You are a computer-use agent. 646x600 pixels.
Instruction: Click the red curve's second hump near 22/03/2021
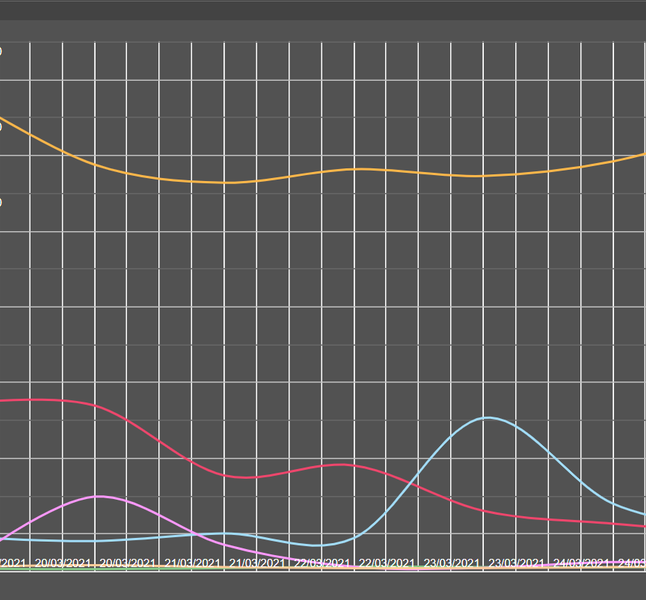click(x=340, y=465)
